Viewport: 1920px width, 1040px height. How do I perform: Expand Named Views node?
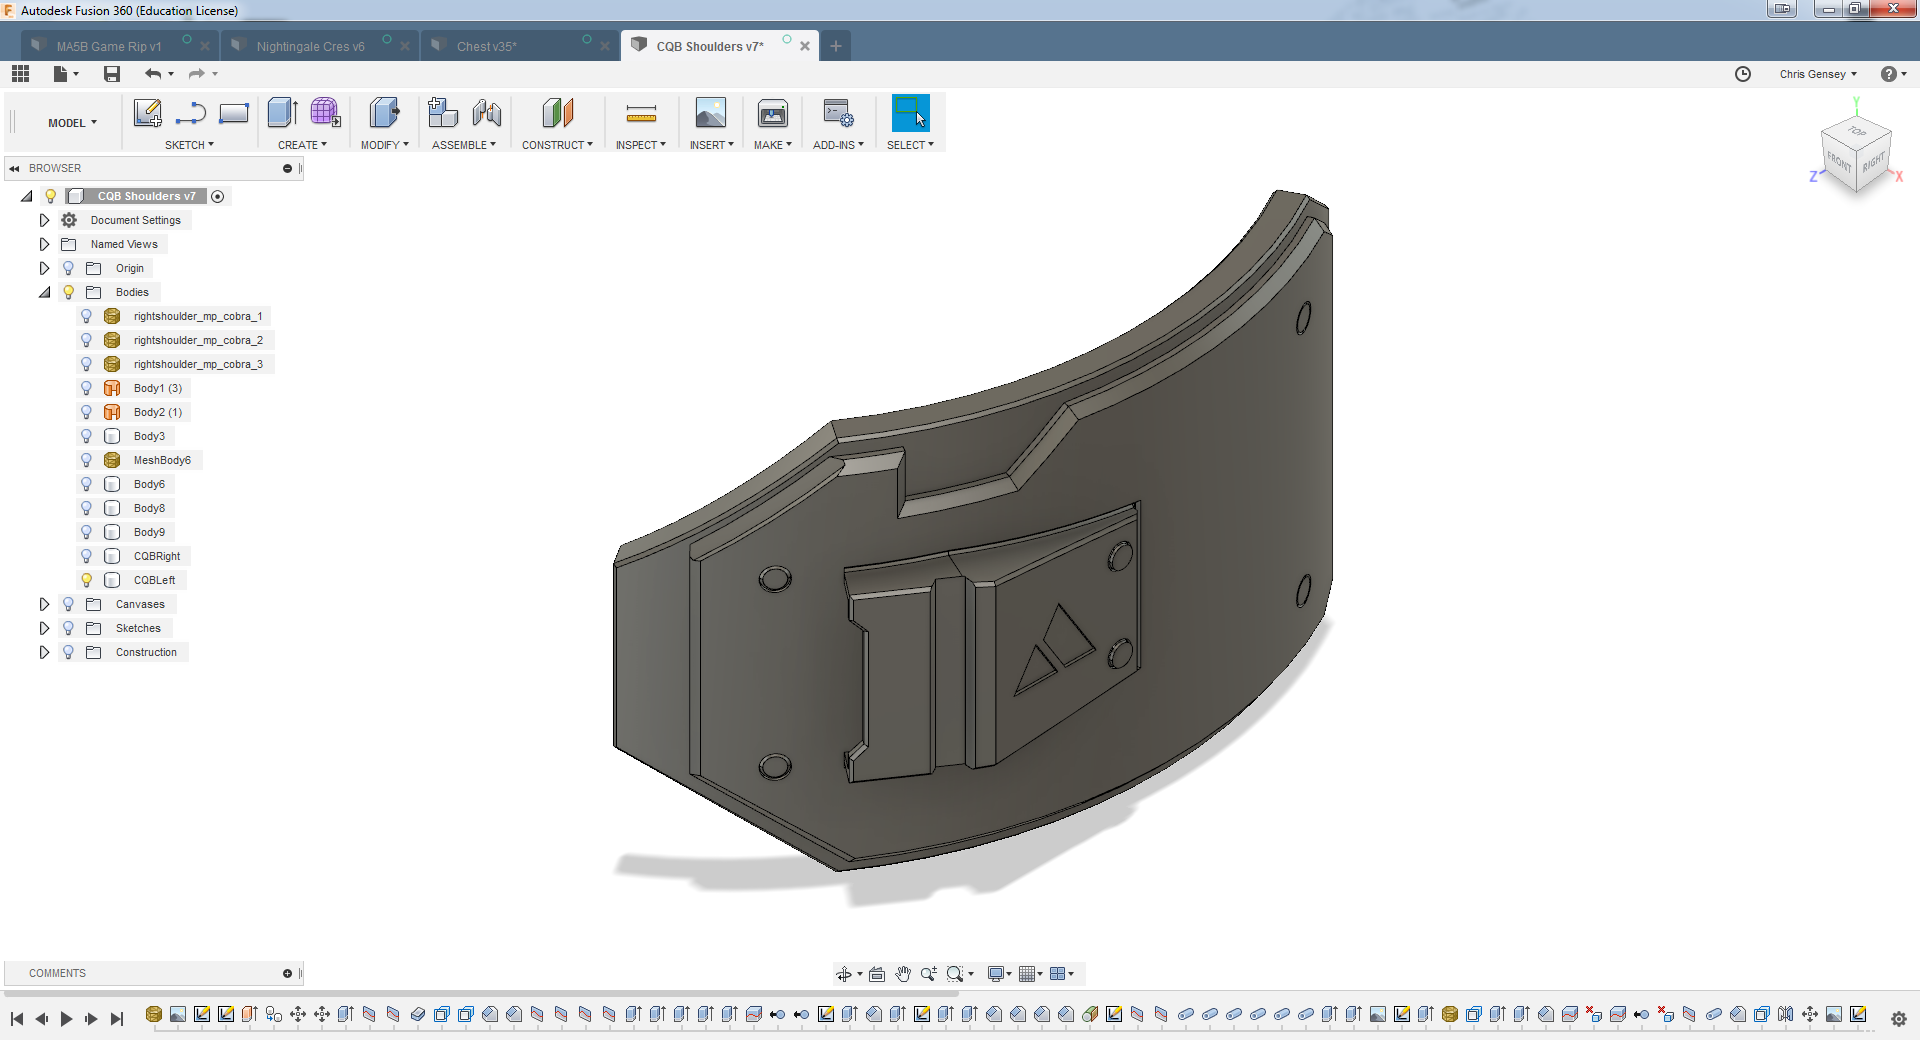(44, 244)
